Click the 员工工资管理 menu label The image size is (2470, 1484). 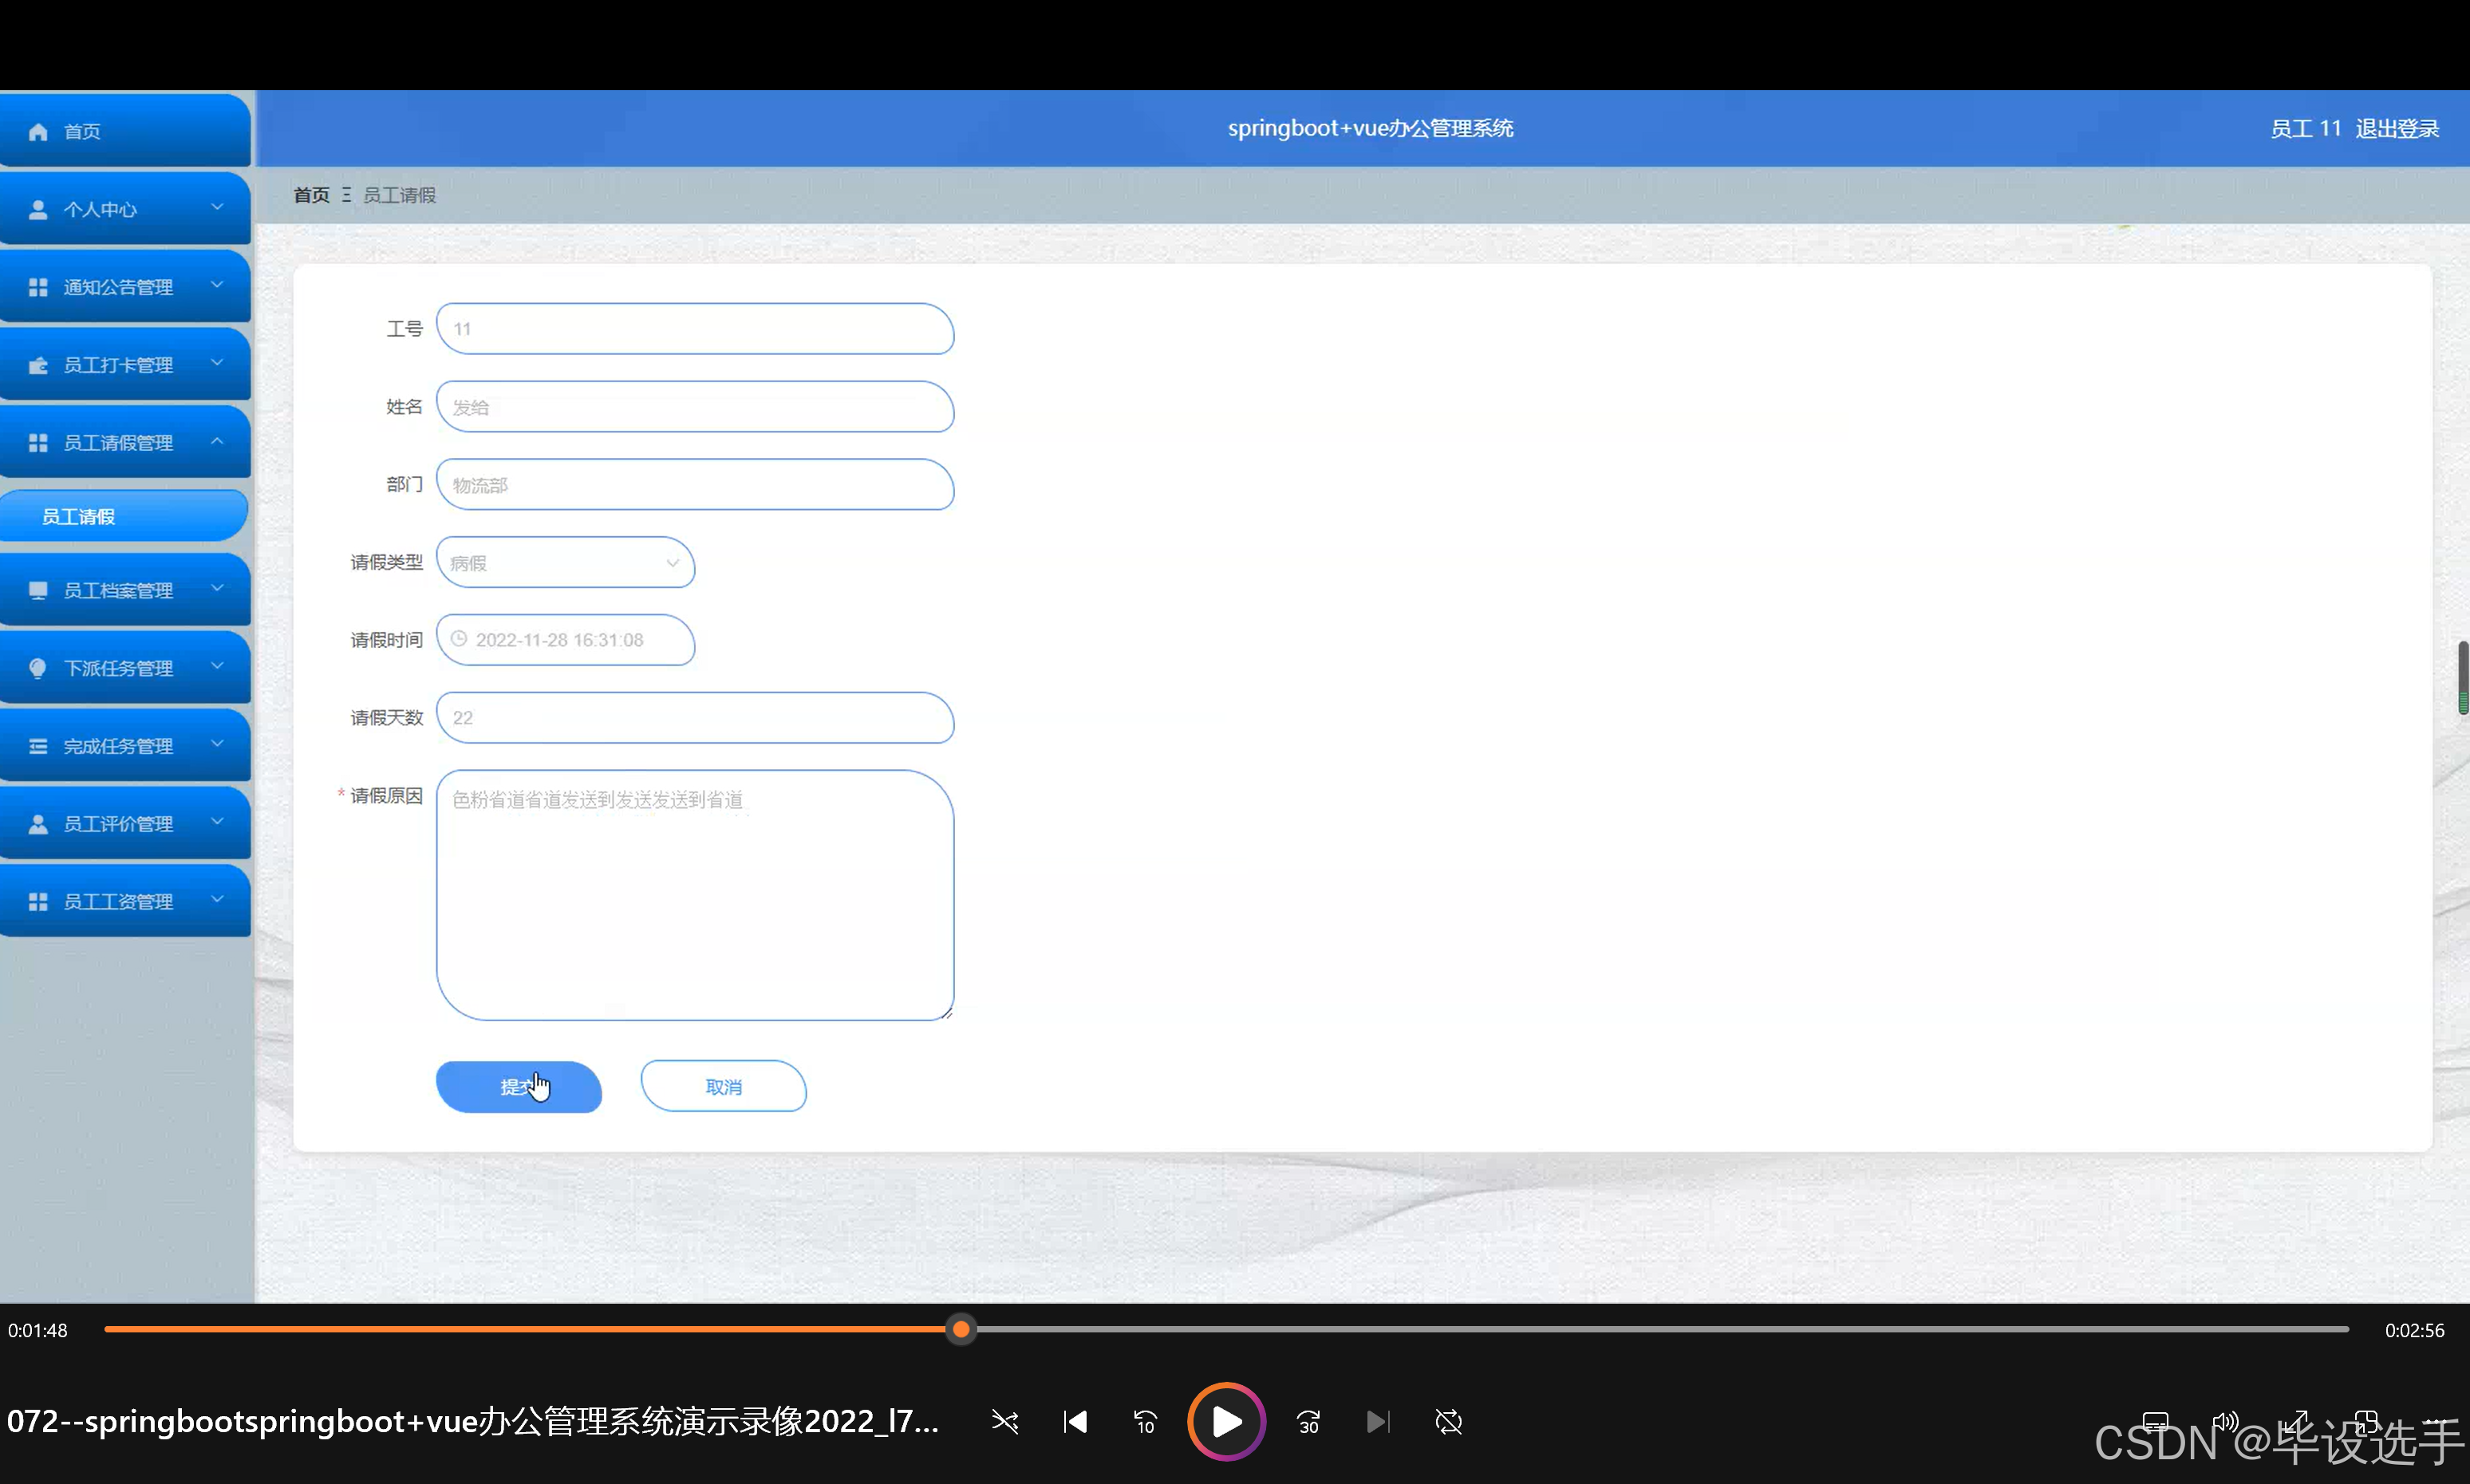coord(118,902)
